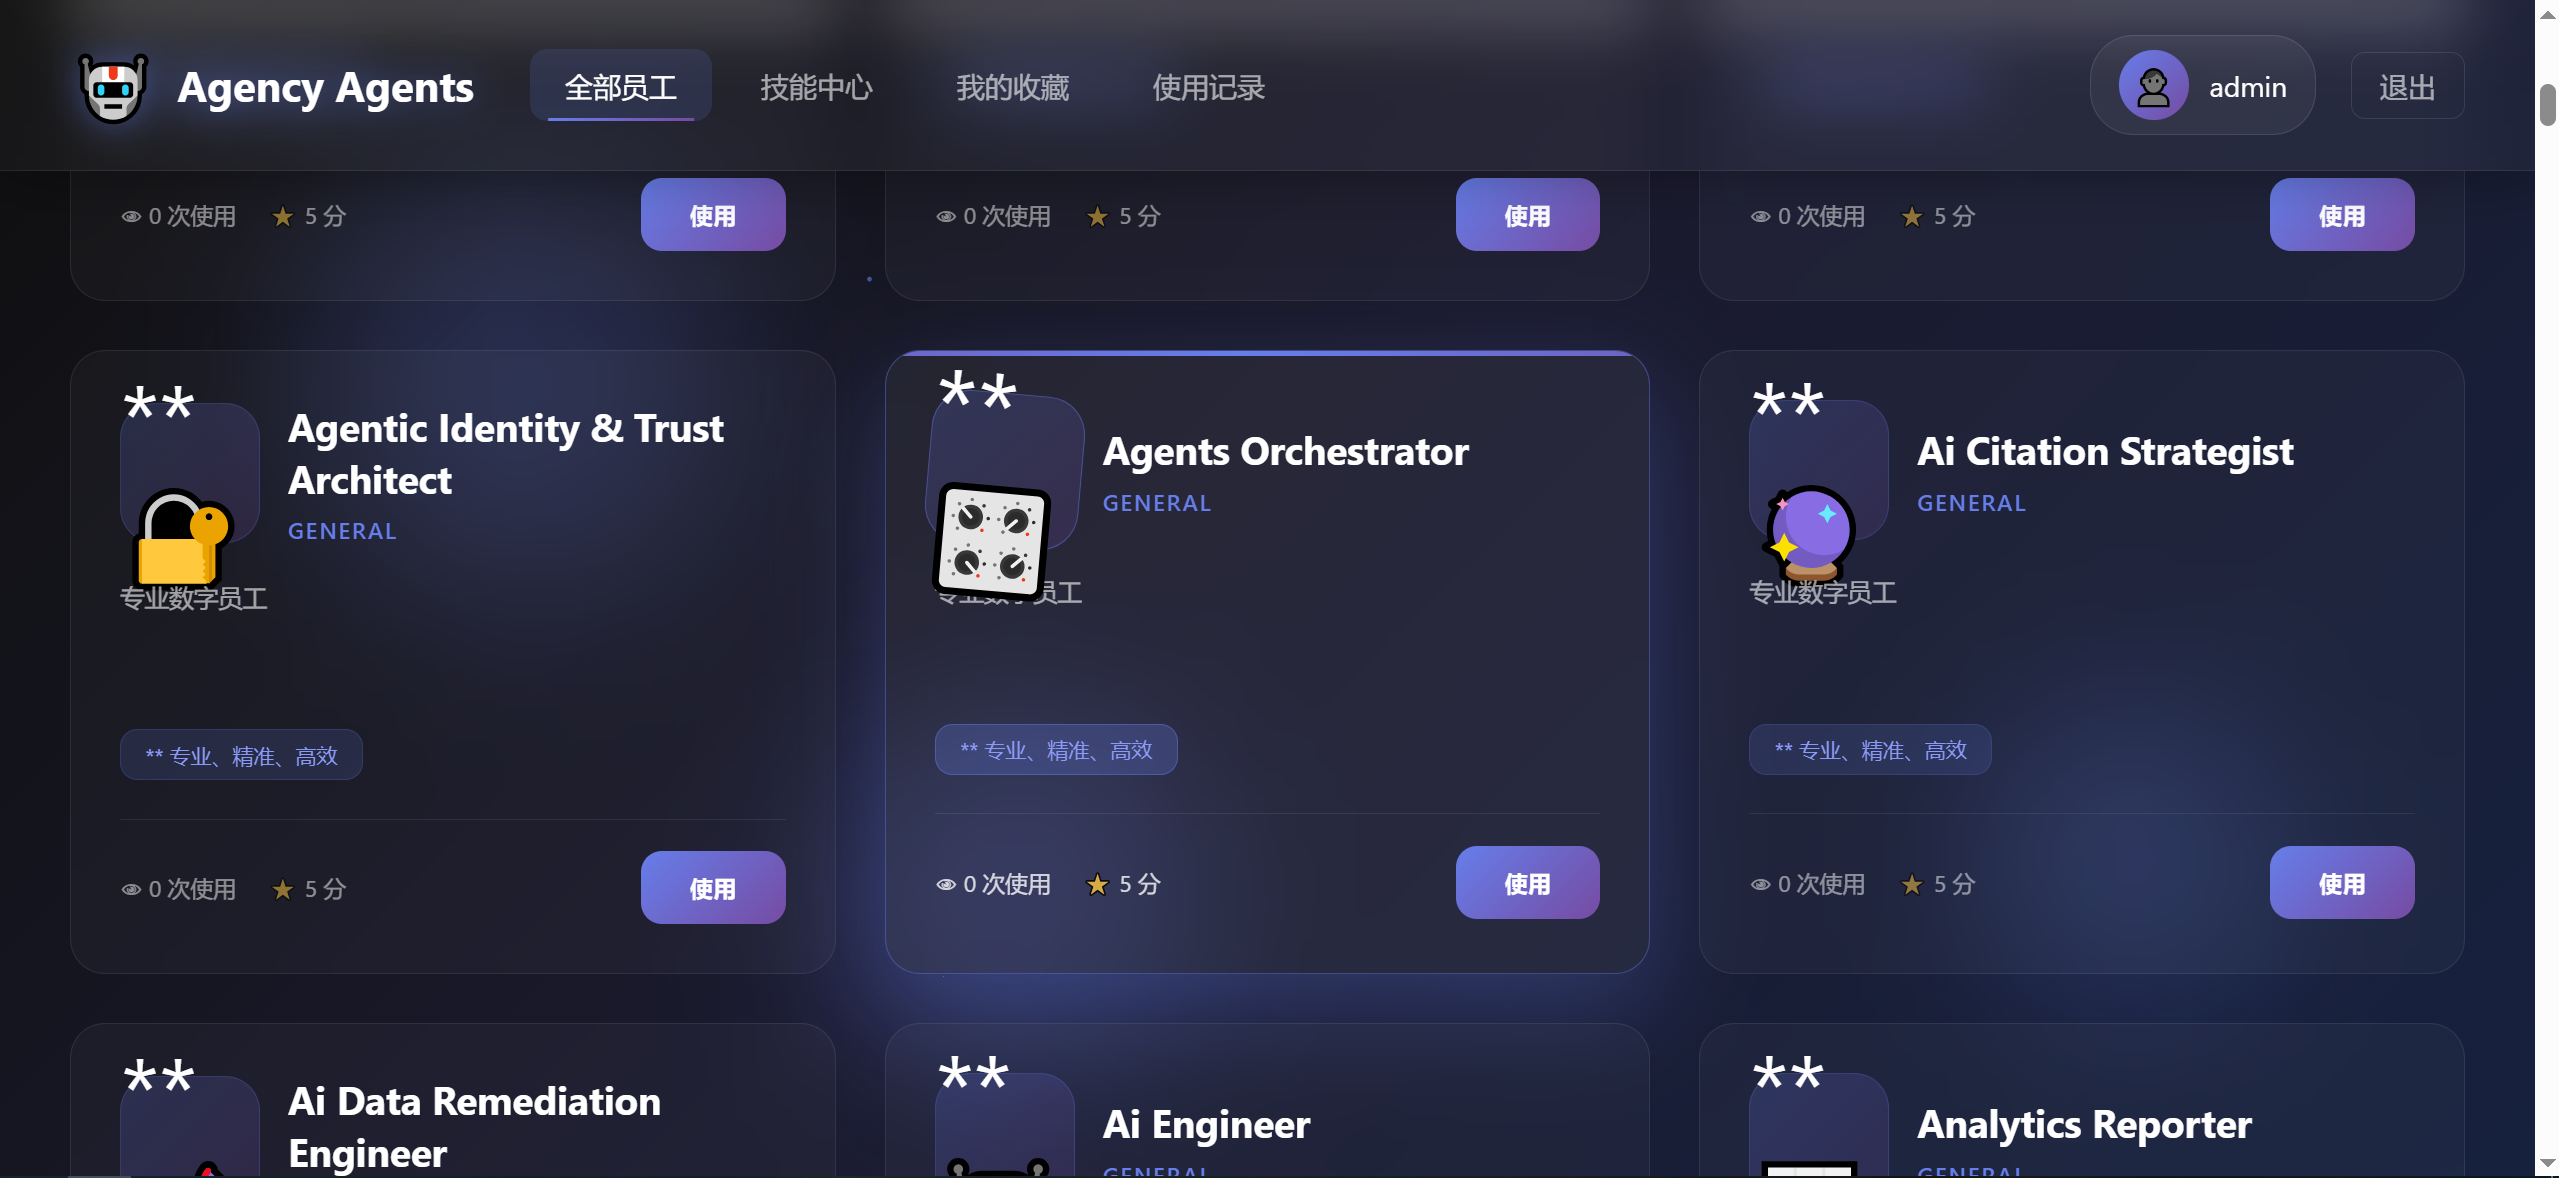Click the star rating icon on Agents Orchestrator
Viewport: 2559px width, 1178px height.
pos(1097,885)
